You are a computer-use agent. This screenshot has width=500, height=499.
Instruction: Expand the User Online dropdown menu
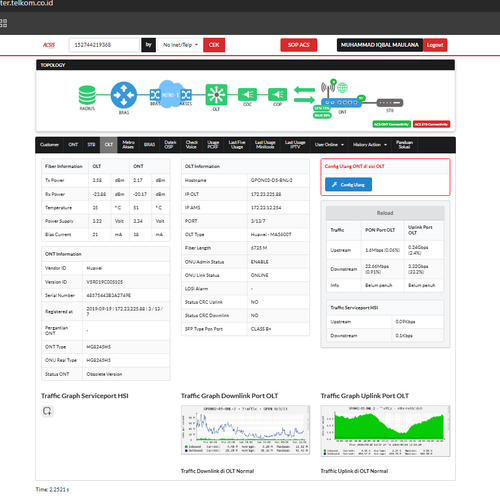pos(329,145)
